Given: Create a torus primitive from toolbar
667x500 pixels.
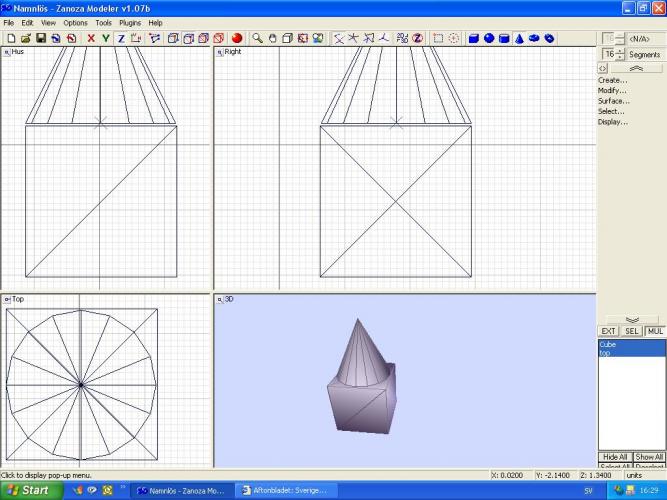Looking at the screenshot, I should click(535, 38).
